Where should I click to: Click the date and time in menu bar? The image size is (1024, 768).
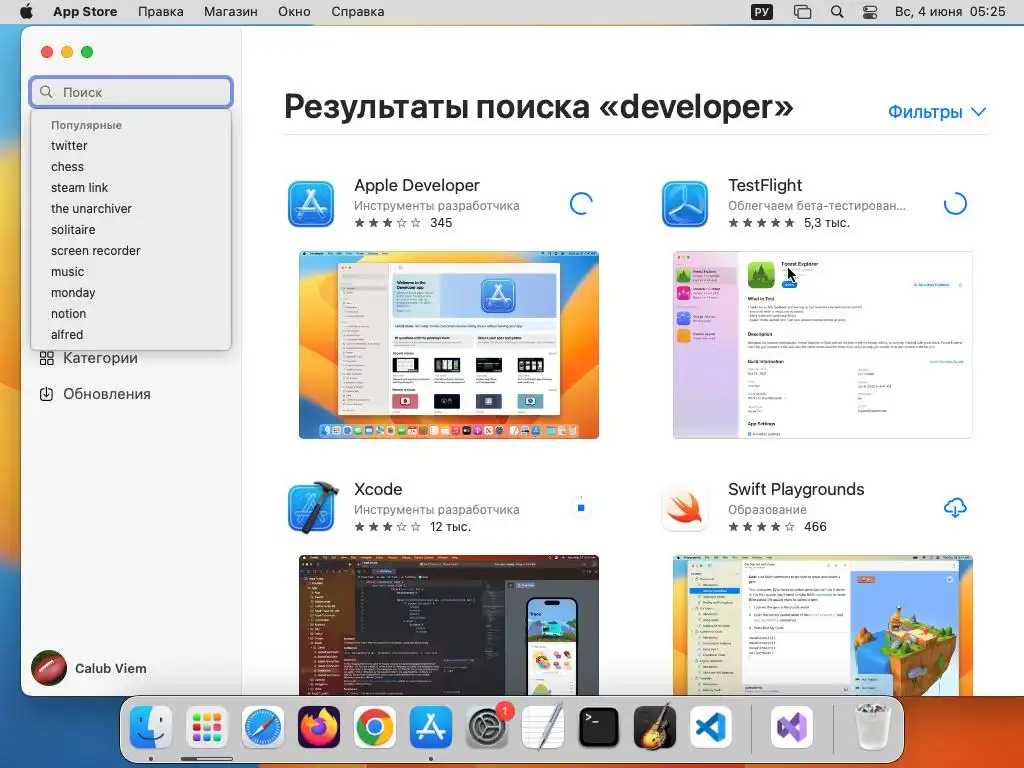click(x=950, y=12)
